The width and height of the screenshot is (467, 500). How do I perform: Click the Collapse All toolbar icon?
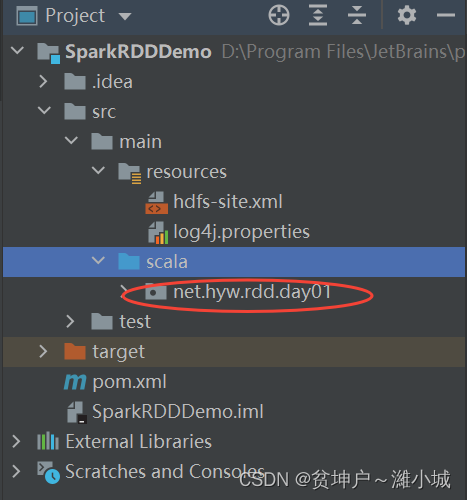click(357, 15)
